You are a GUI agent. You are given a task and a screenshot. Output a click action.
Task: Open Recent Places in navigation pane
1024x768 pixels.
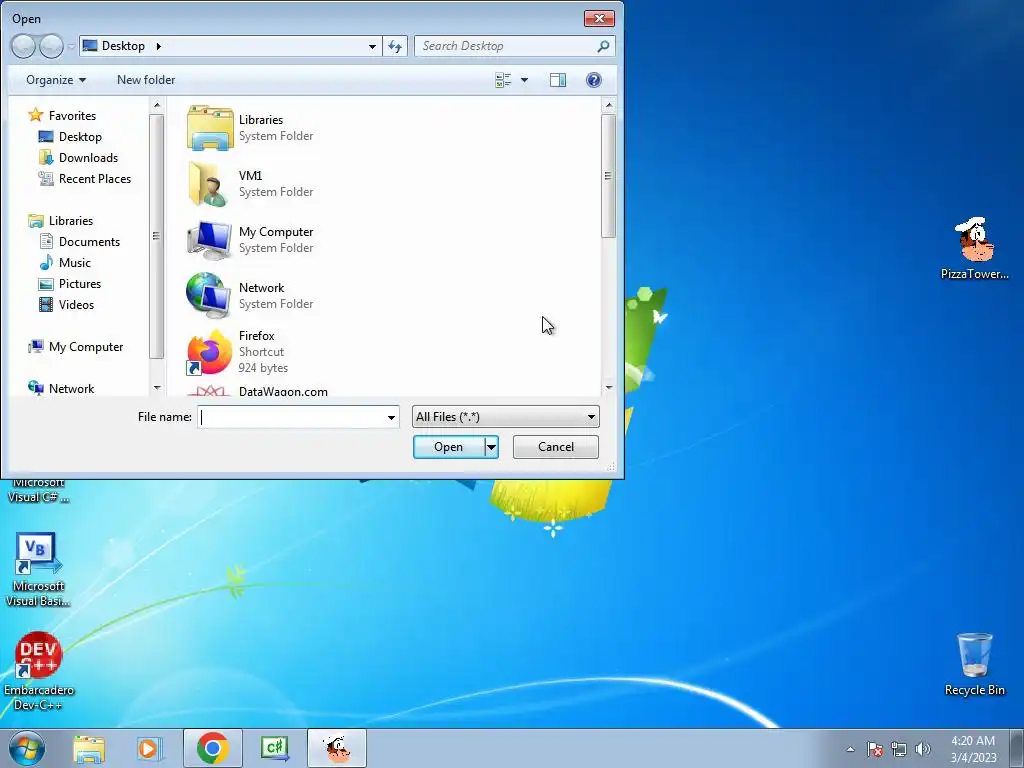[95, 178]
